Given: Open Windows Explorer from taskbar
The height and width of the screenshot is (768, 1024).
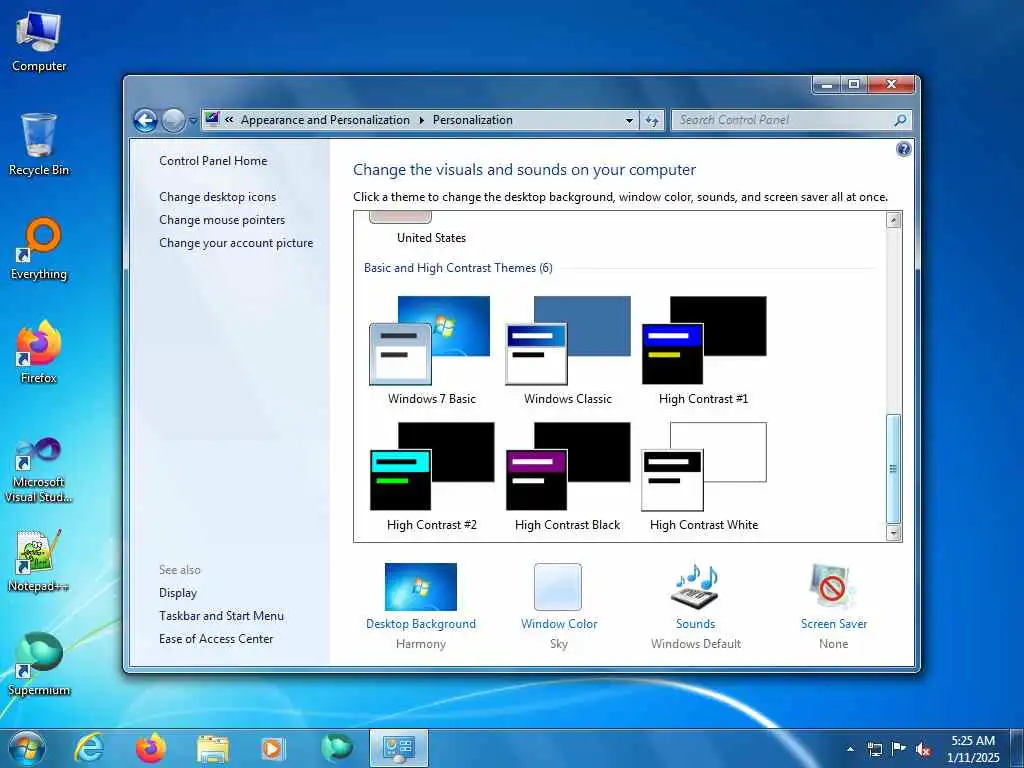Looking at the screenshot, I should coord(213,749).
